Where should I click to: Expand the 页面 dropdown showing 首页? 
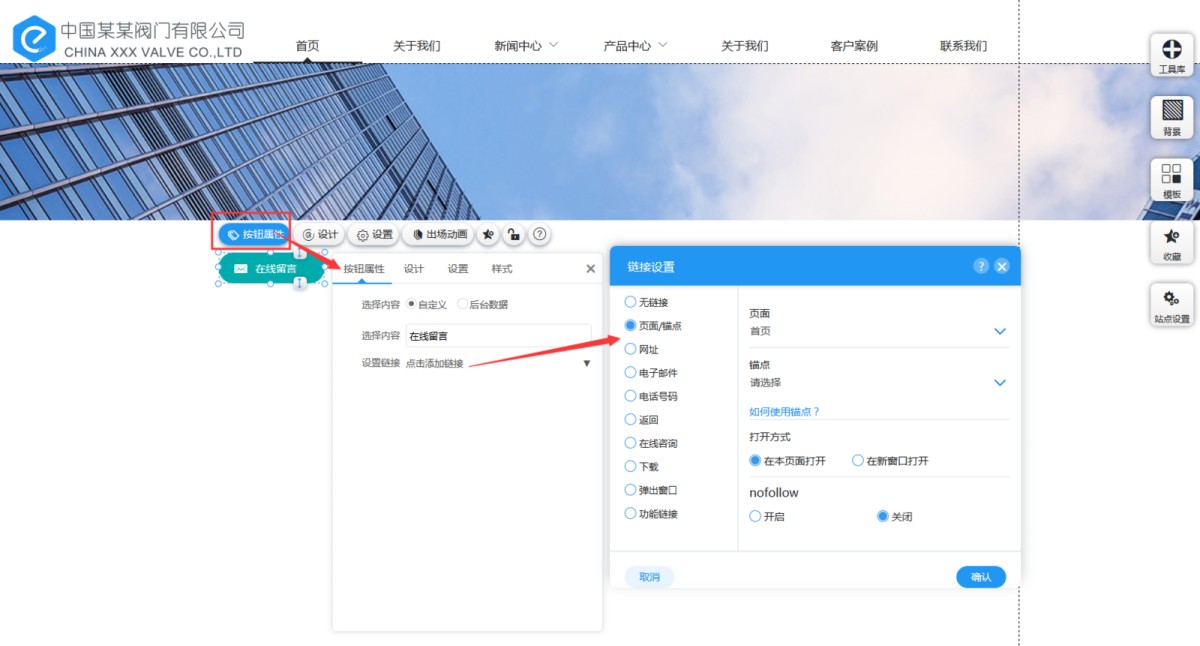[999, 331]
